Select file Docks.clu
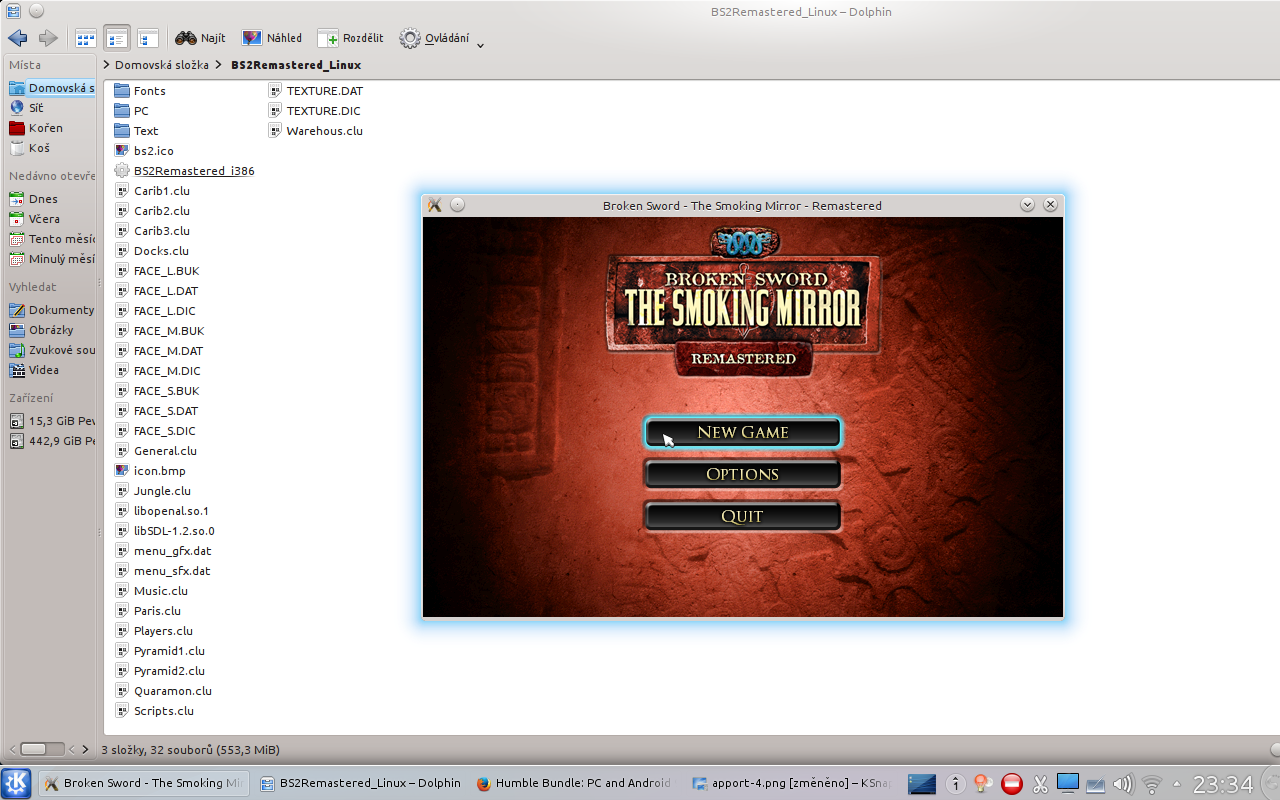 pos(152,251)
